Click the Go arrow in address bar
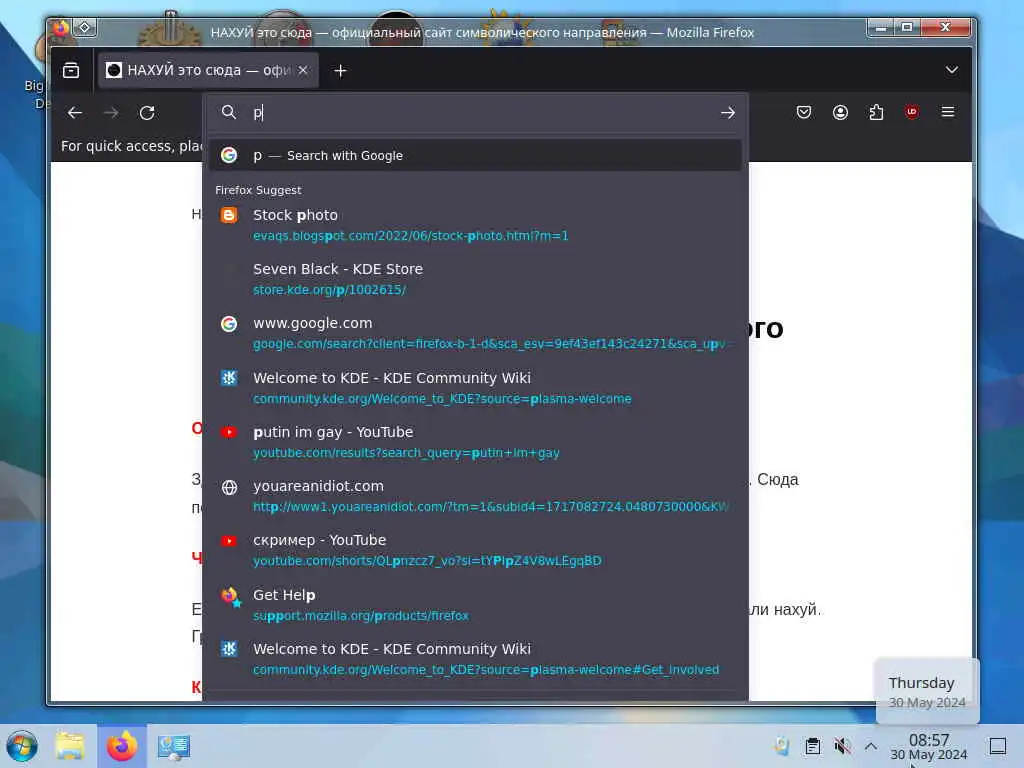Viewport: 1024px width, 768px height. coord(728,113)
